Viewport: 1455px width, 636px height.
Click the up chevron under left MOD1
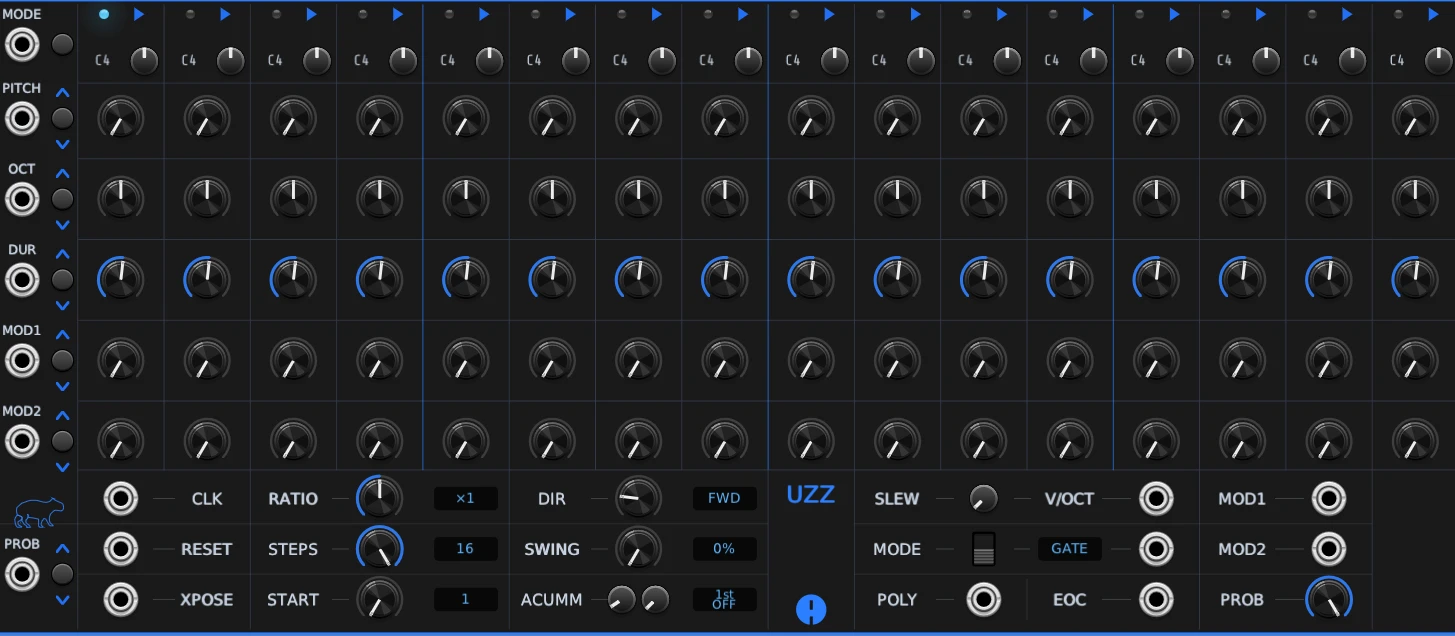click(x=63, y=334)
